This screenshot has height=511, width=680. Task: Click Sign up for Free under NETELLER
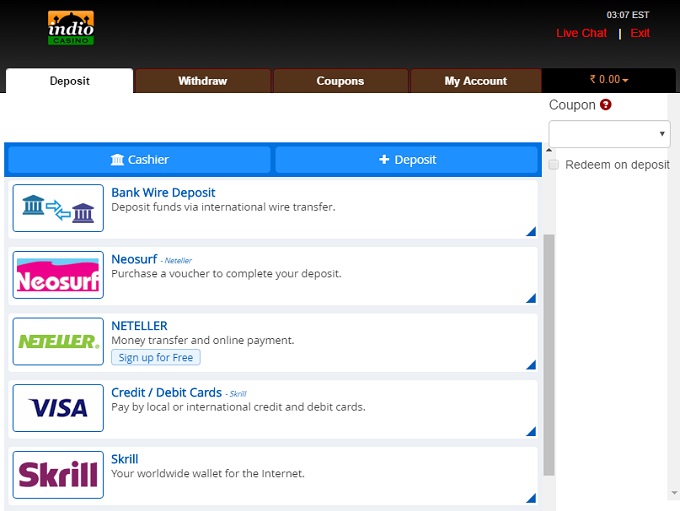(156, 358)
